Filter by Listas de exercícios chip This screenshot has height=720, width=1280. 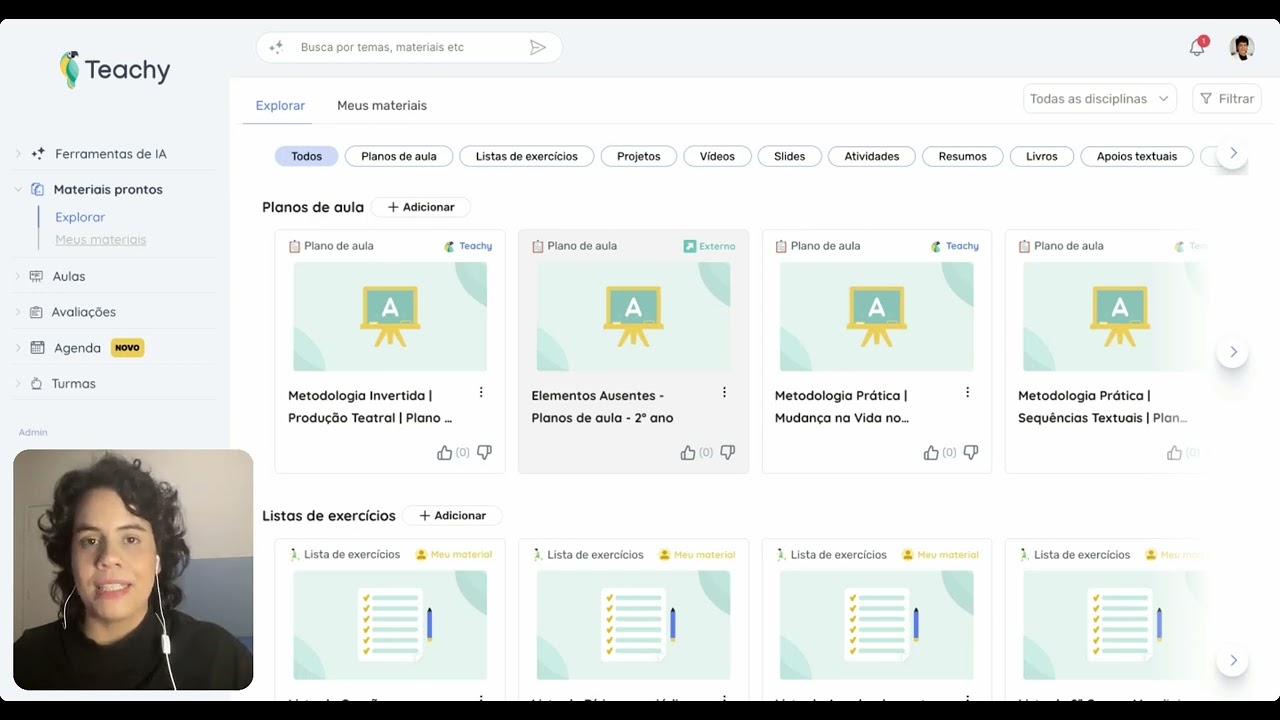coord(527,156)
